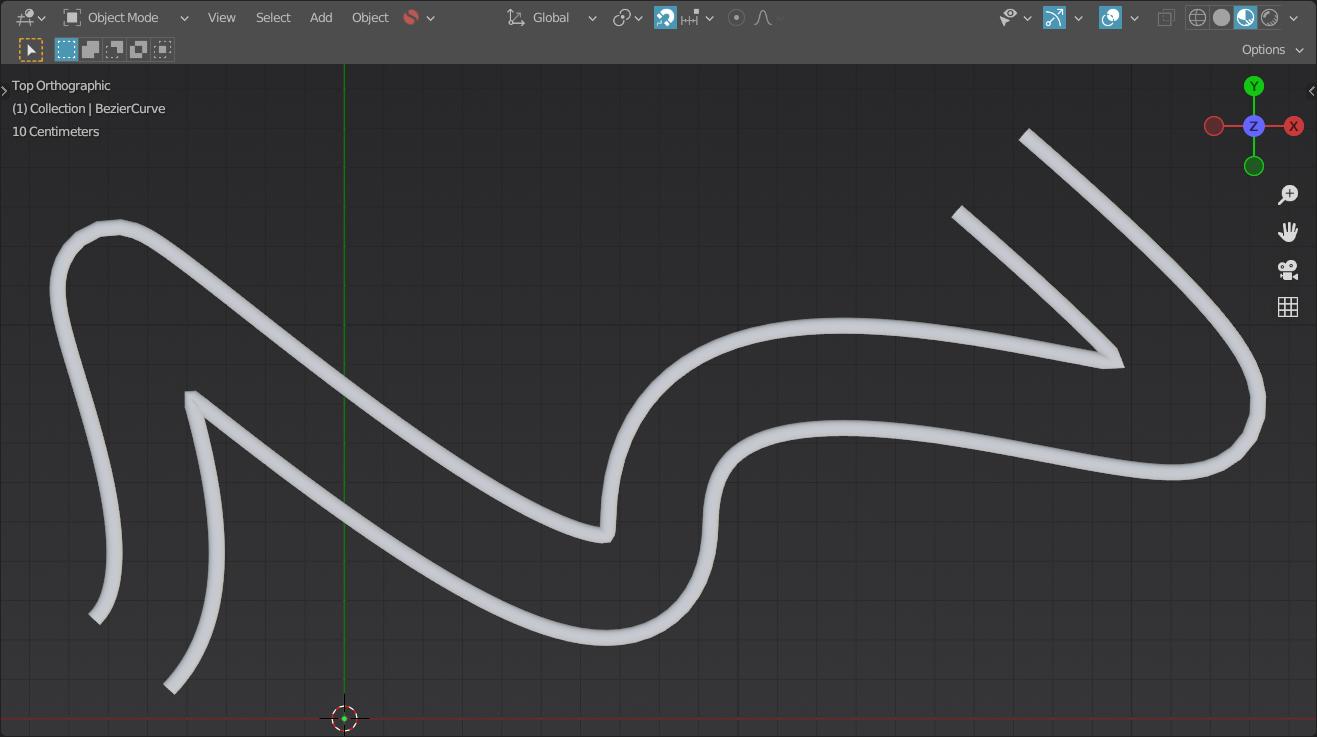Open the transform pivot point dropdown
This screenshot has width=1317, height=737.
click(627, 17)
